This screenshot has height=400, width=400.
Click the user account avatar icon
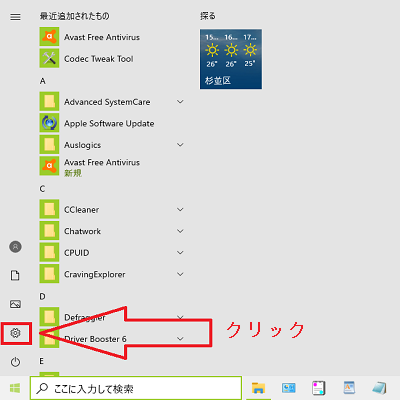15,247
